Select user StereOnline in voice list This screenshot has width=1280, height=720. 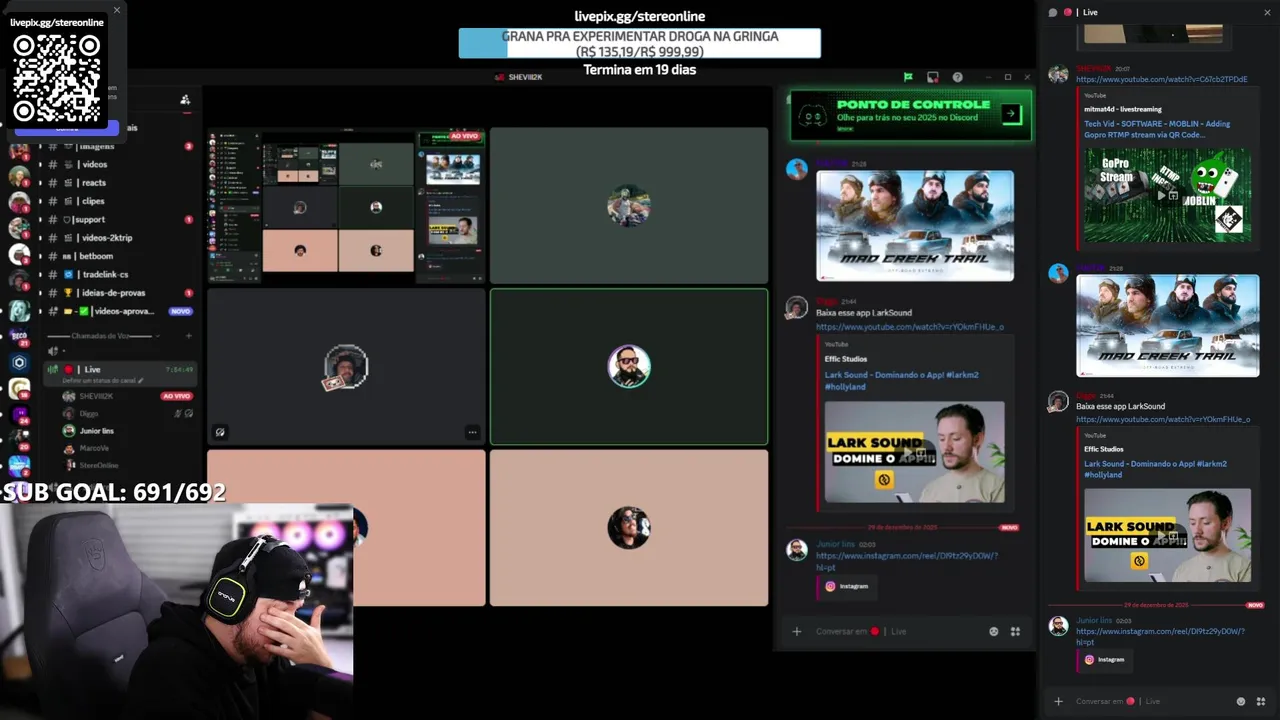(x=98, y=465)
